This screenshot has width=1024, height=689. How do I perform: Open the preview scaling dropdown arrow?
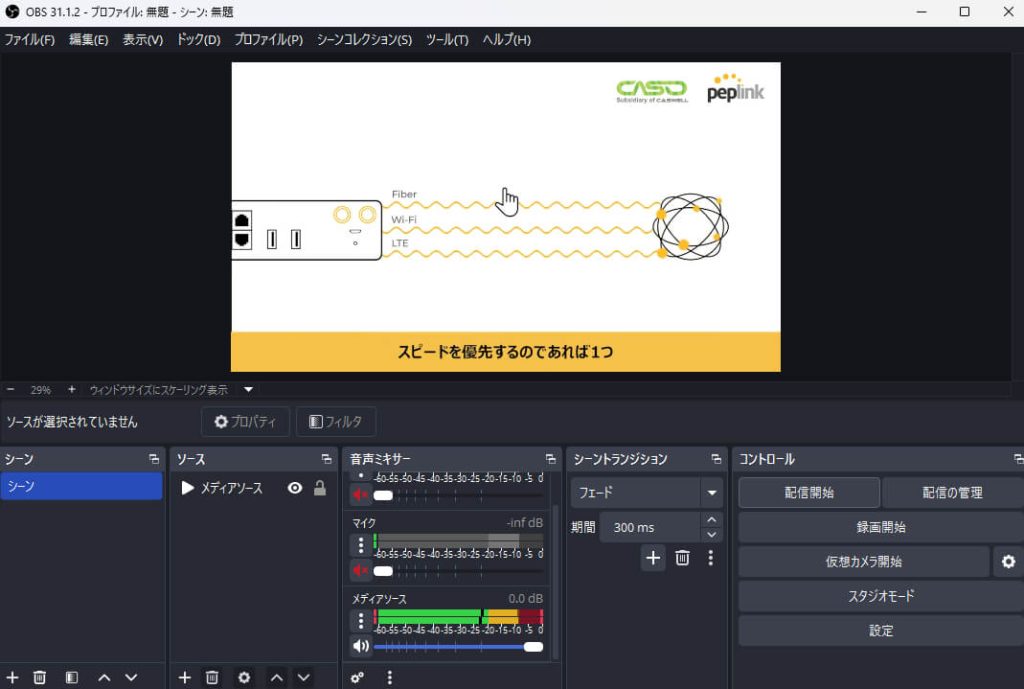pos(249,390)
